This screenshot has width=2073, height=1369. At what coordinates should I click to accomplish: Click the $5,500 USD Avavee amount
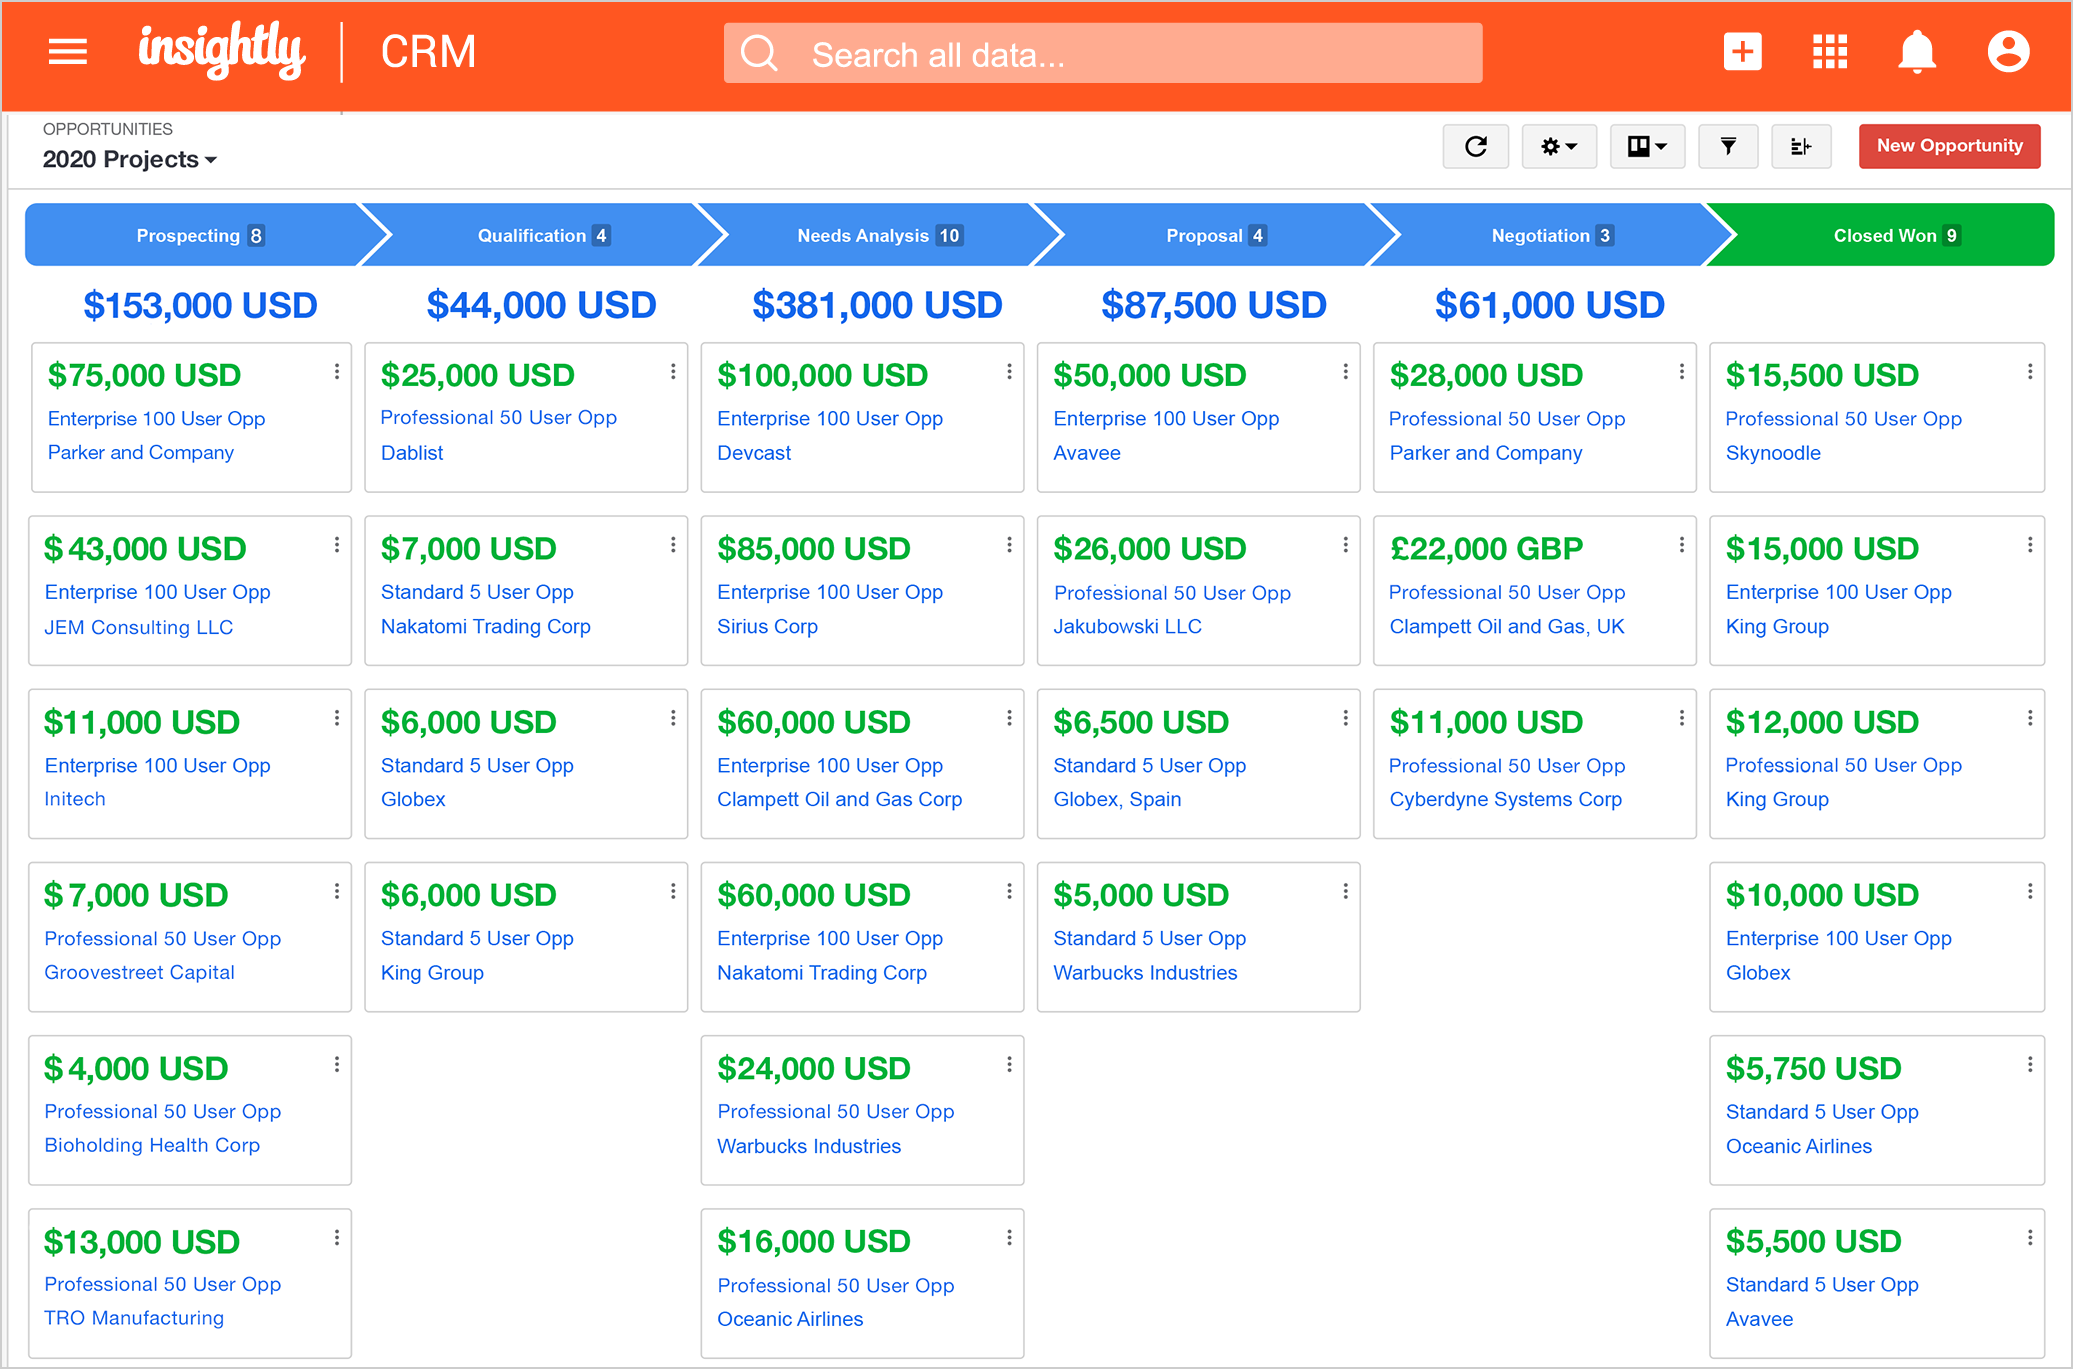pyautogui.click(x=1813, y=1242)
